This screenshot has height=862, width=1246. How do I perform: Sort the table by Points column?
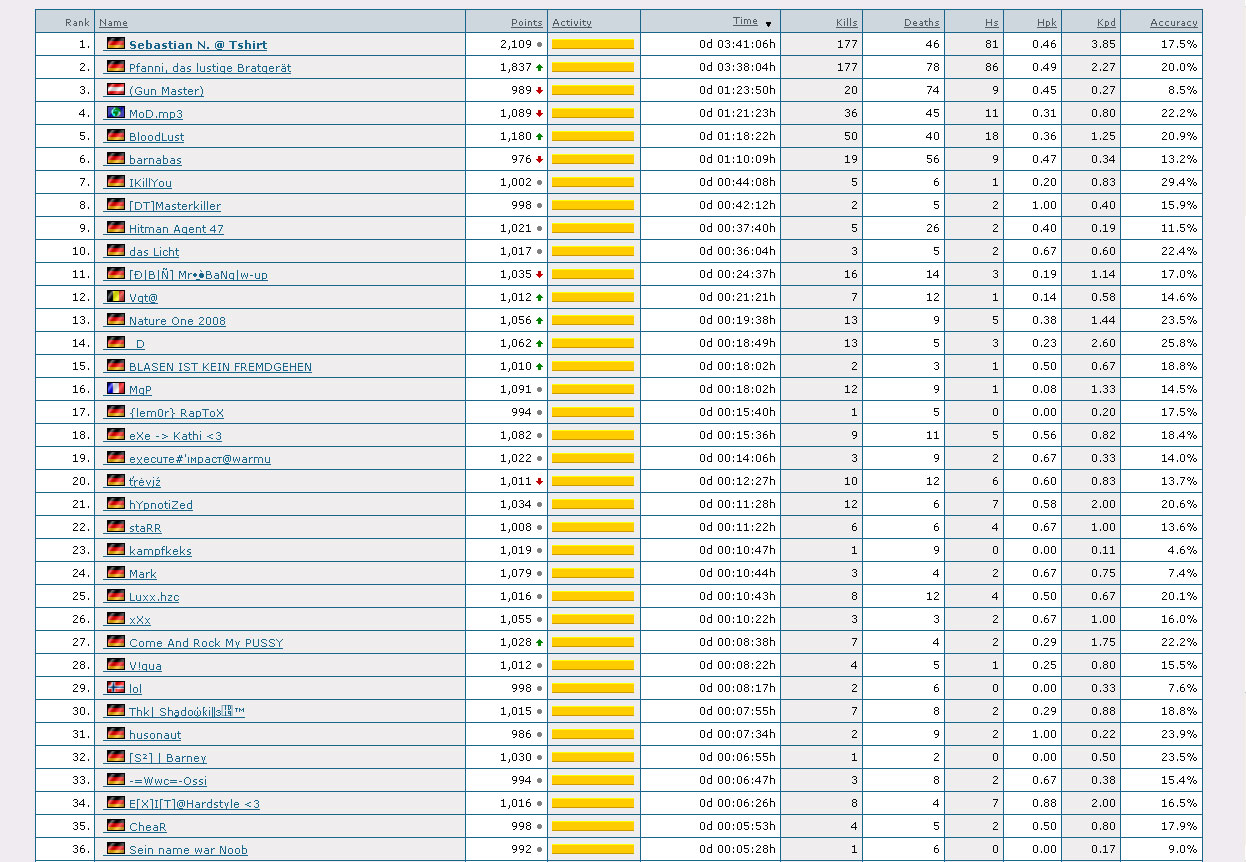(526, 22)
